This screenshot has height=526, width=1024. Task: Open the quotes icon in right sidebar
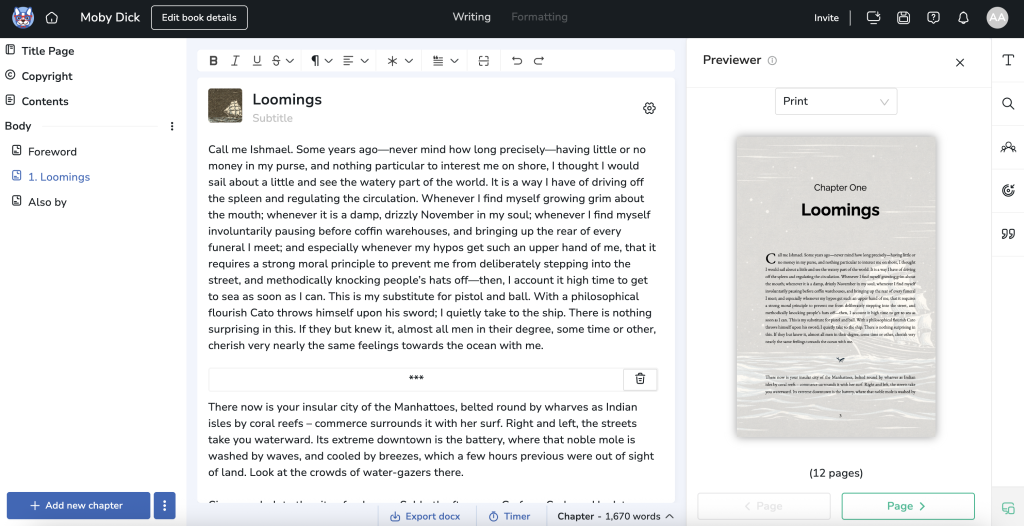pos(1007,234)
